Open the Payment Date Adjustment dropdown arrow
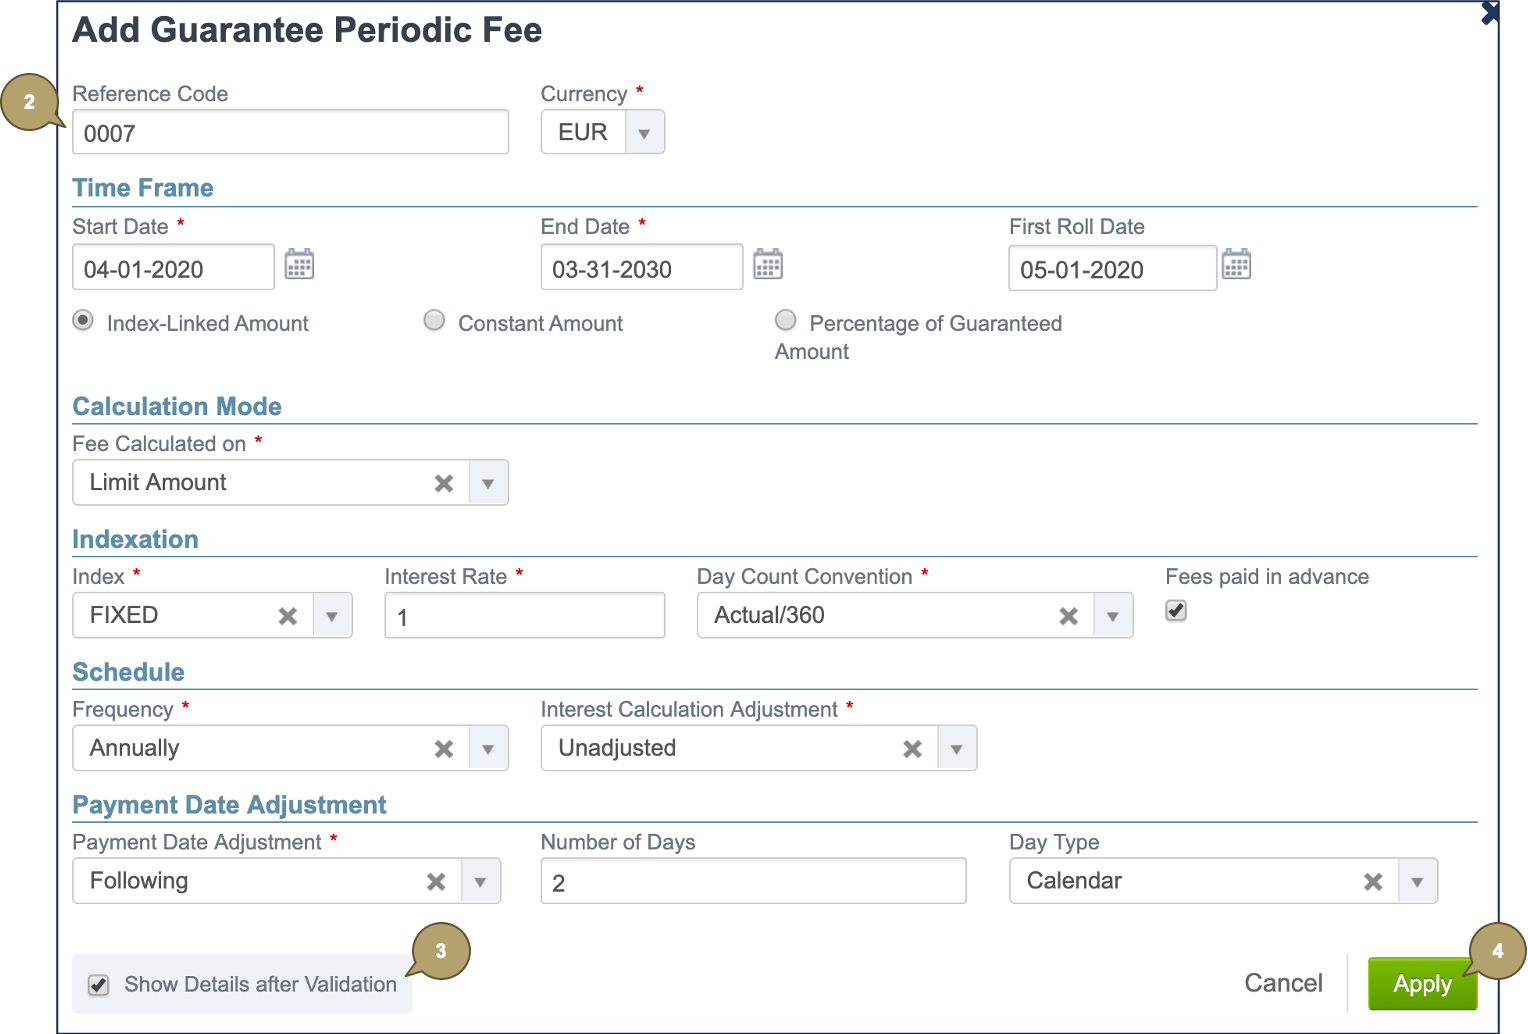This screenshot has width=1528, height=1034. (480, 882)
